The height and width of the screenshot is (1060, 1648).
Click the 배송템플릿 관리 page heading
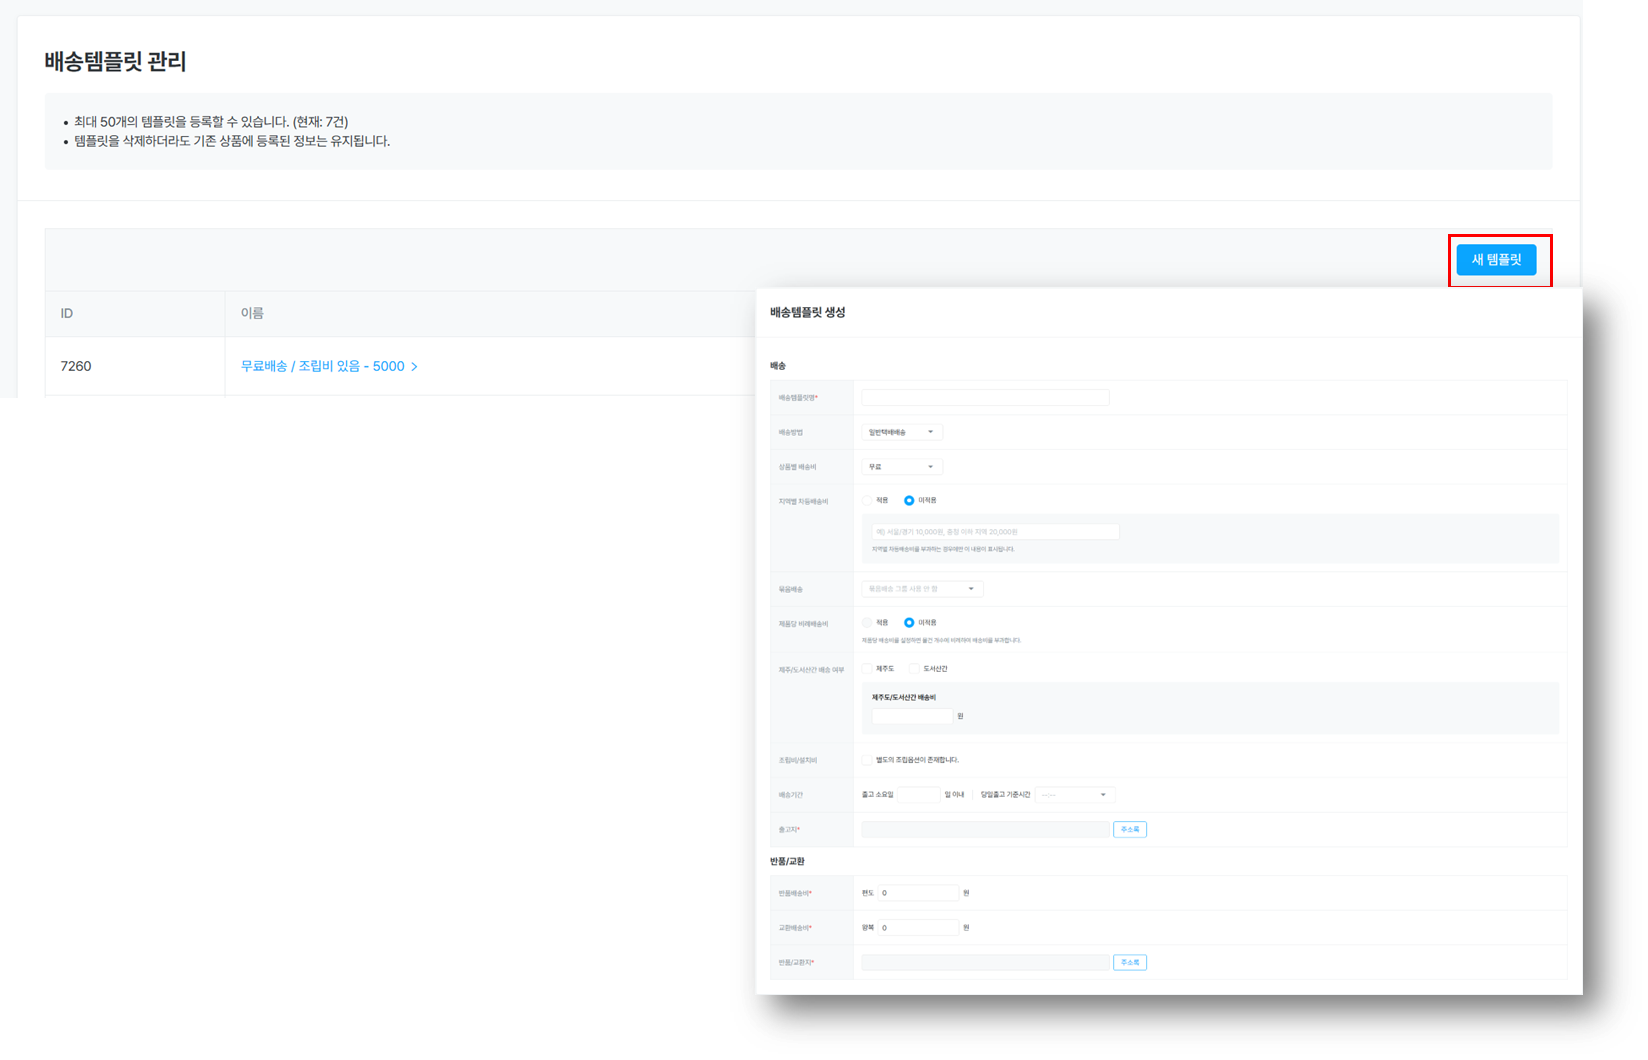click(x=116, y=61)
